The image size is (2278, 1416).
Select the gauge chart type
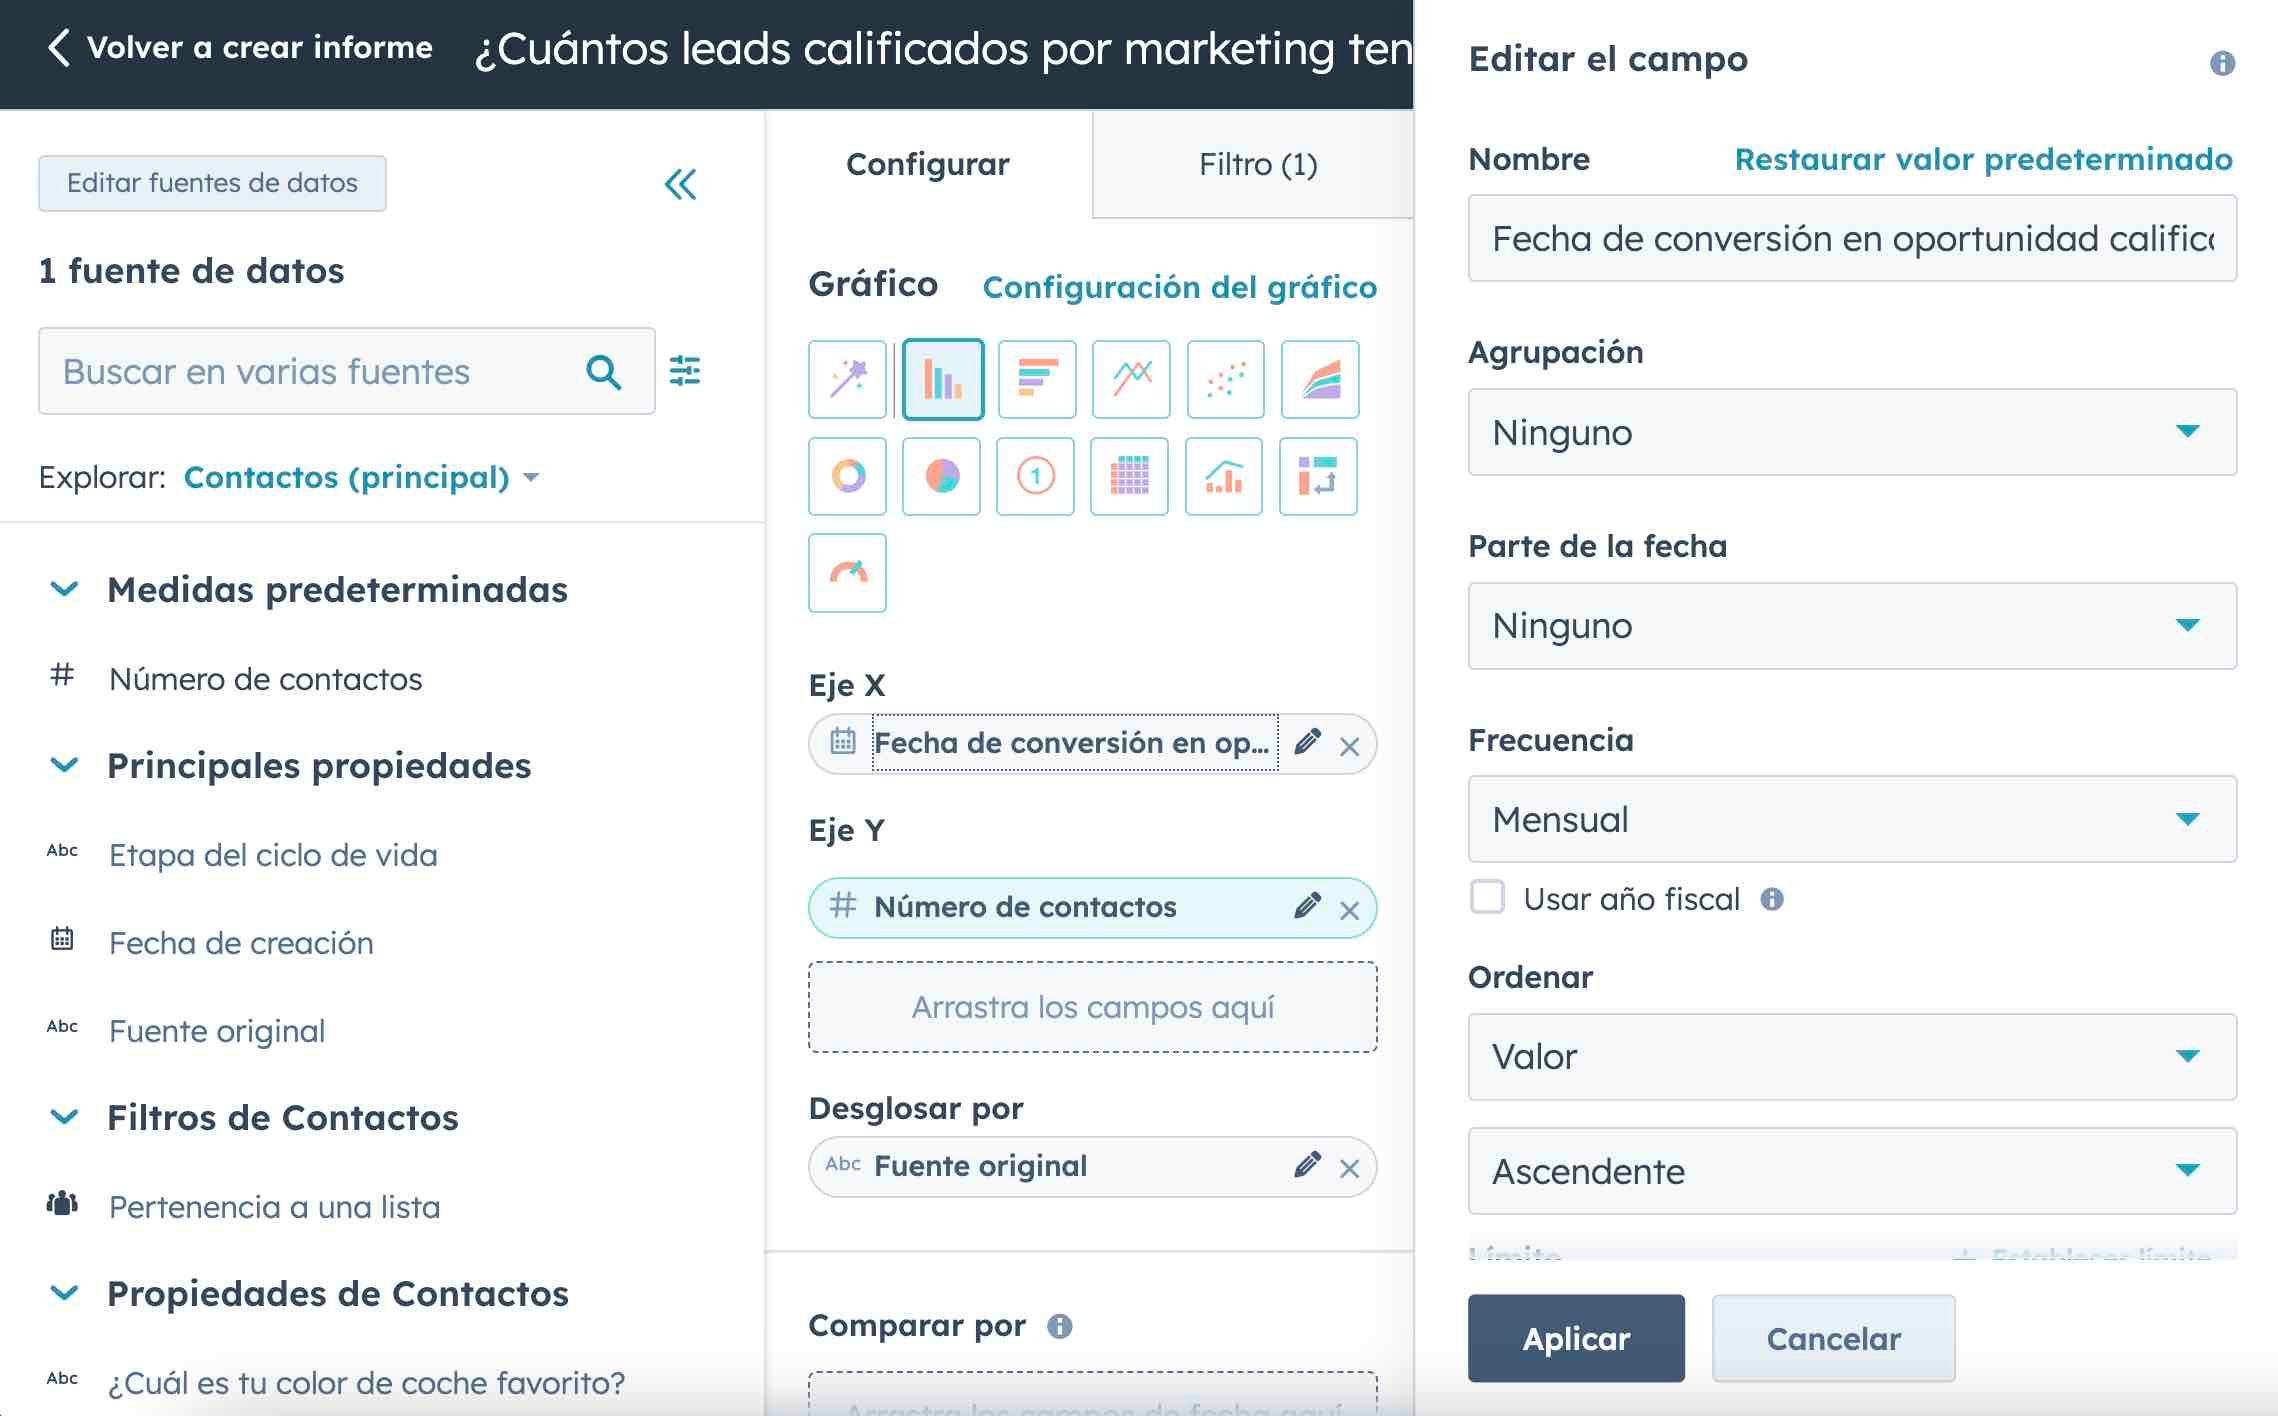[x=847, y=573]
